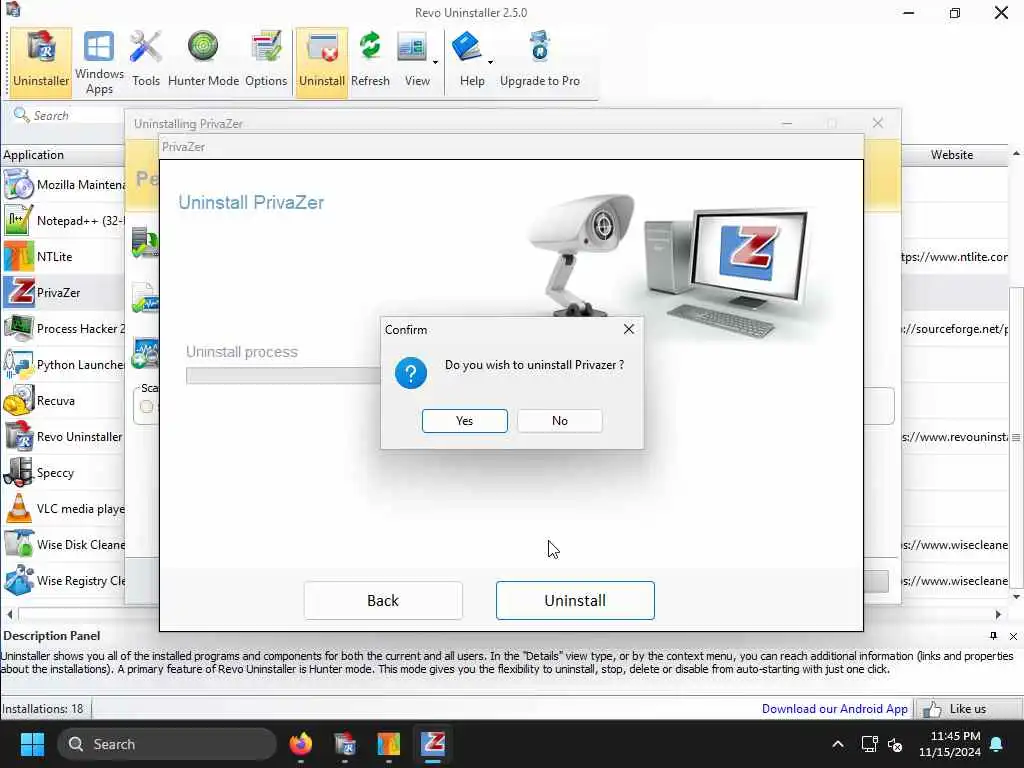Click the left arrow of horizontal scrollbar
This screenshot has width=1024, height=768.
point(9,615)
